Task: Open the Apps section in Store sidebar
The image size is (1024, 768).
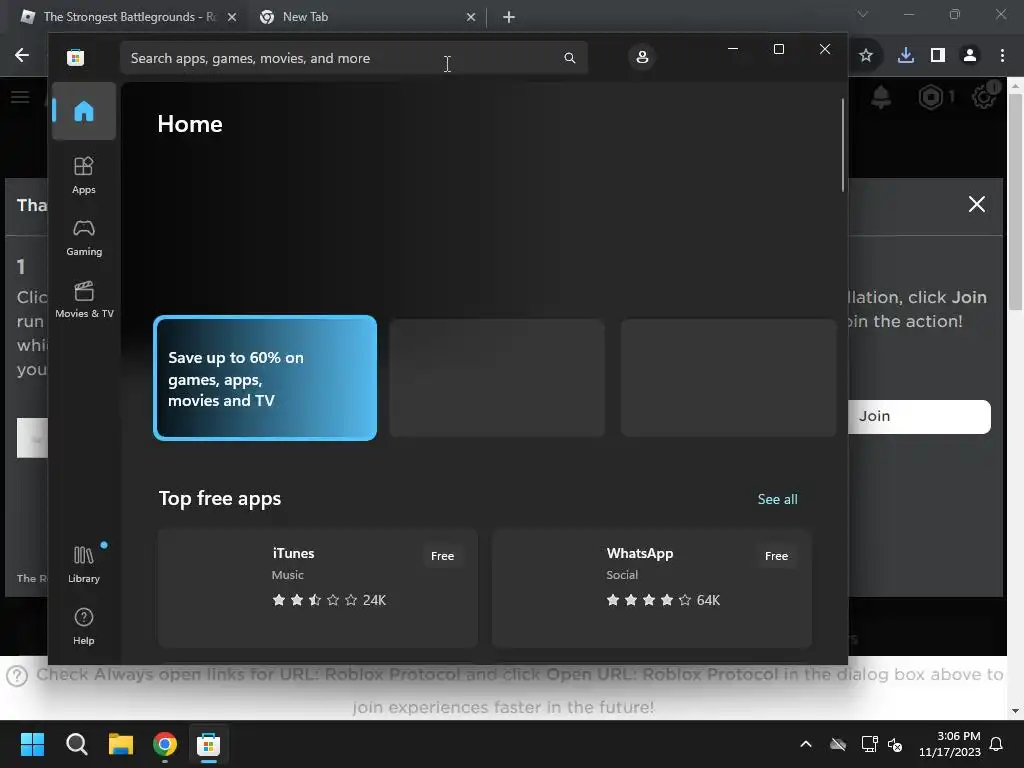Action: click(84, 175)
